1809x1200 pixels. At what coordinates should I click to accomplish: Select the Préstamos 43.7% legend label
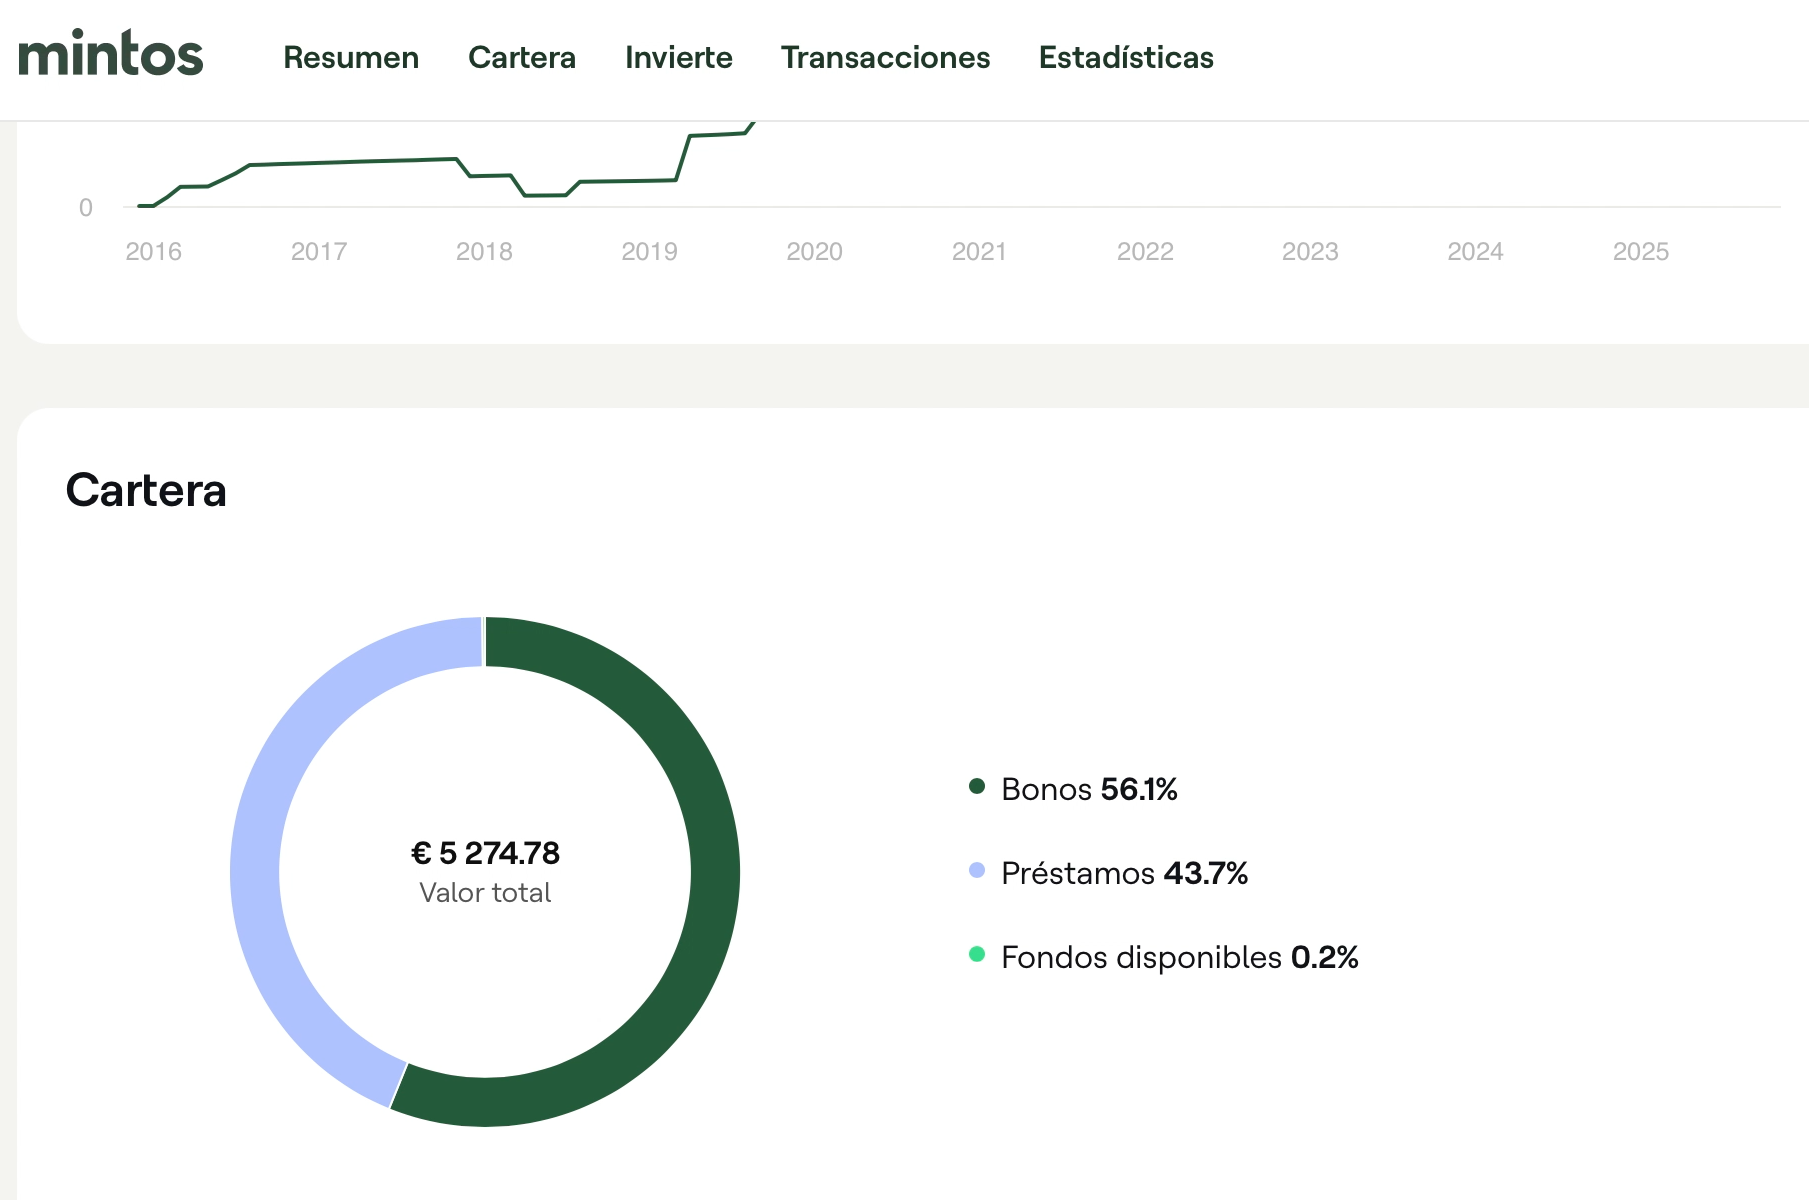[1124, 873]
